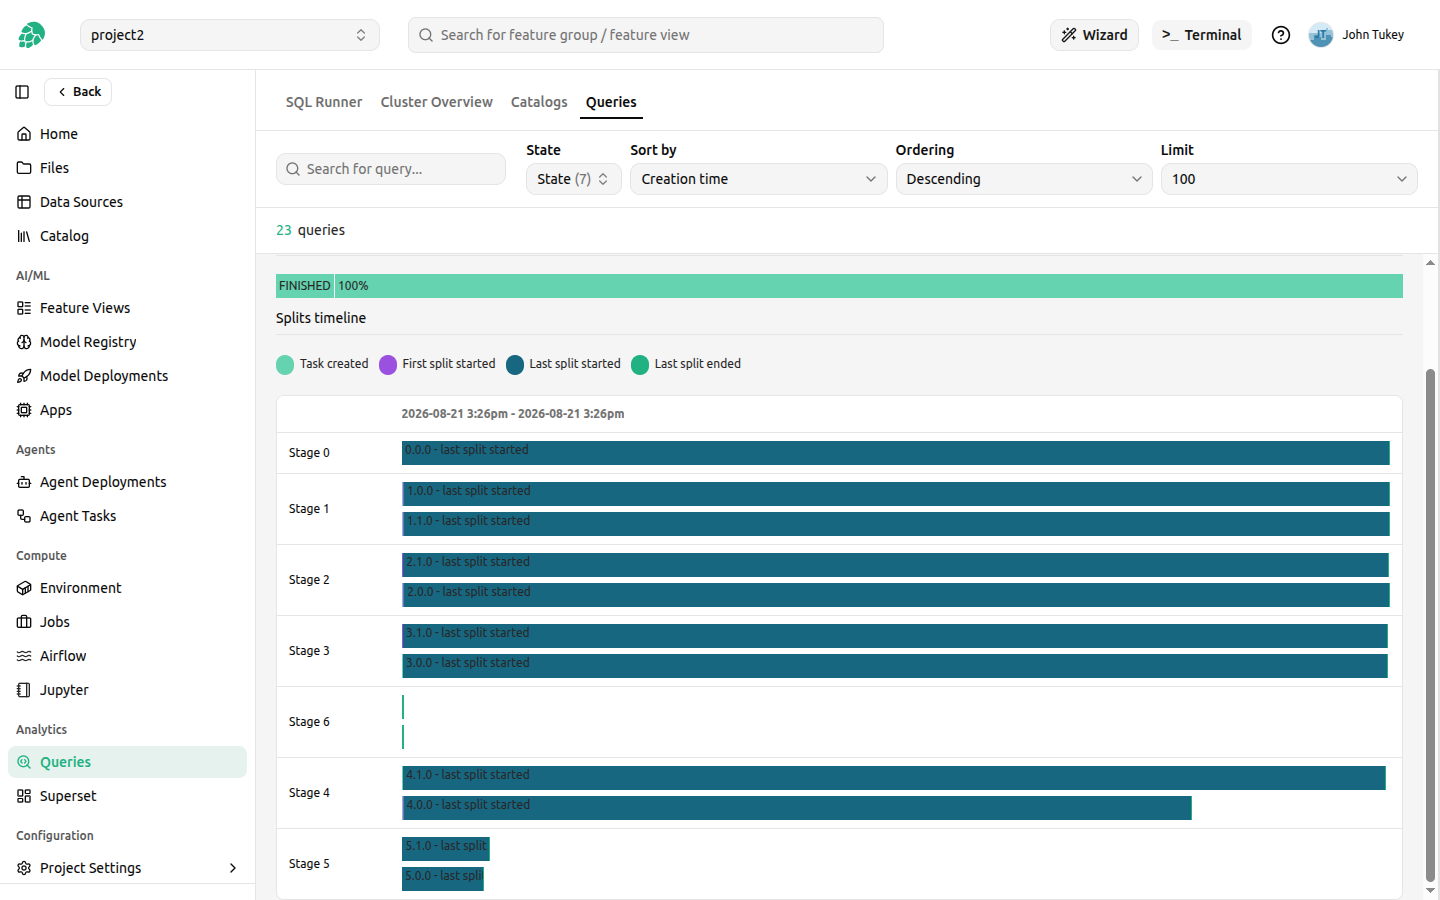
Task: Click the 5.1.0 last split bar
Action: [x=446, y=849]
